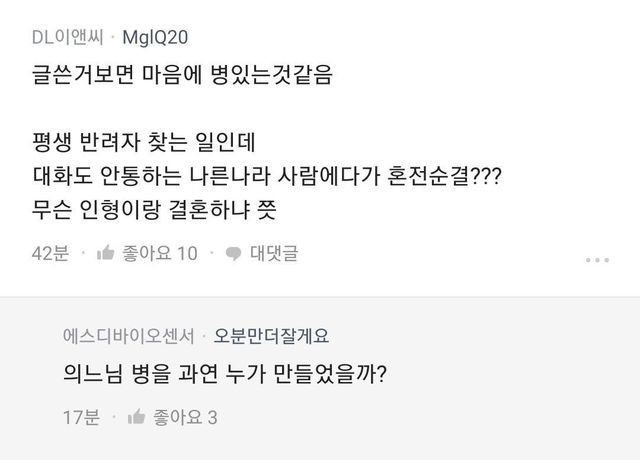Viewport: 640px width, 460px height.
Task: Tap 좋아요 3 like label on reply
Action: [184, 417]
